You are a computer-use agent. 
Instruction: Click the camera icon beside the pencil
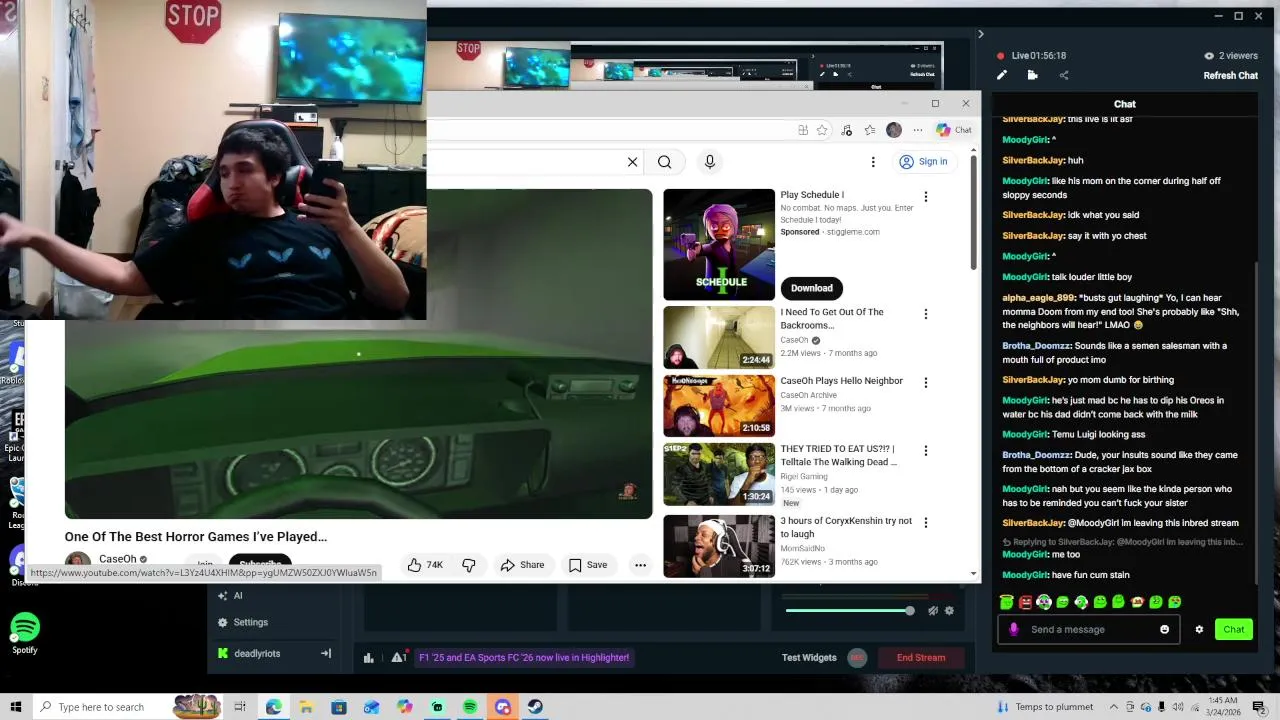(1032, 75)
